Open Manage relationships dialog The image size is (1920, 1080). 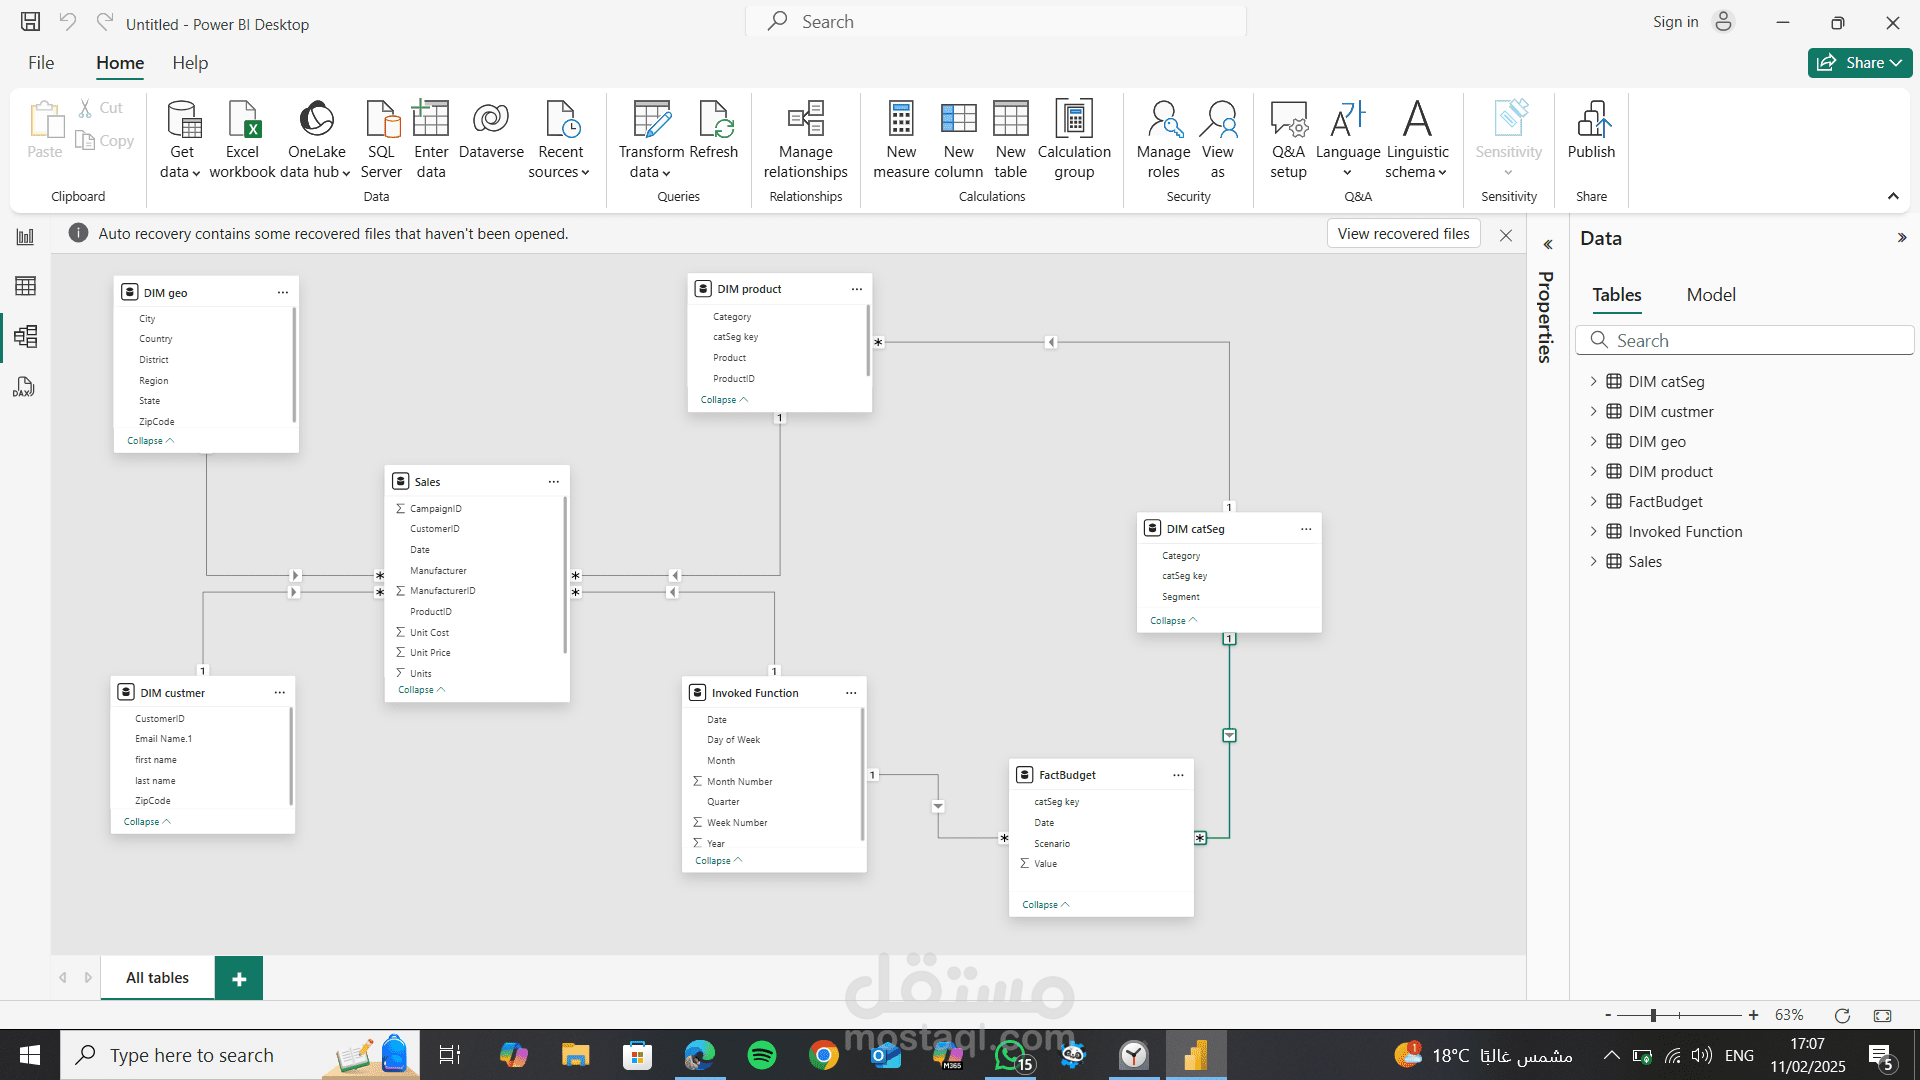(x=805, y=140)
